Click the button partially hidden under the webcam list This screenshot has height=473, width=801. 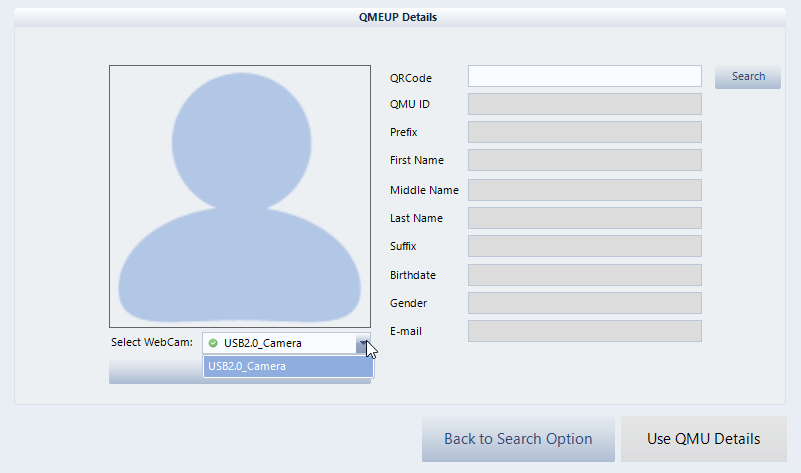pos(155,372)
